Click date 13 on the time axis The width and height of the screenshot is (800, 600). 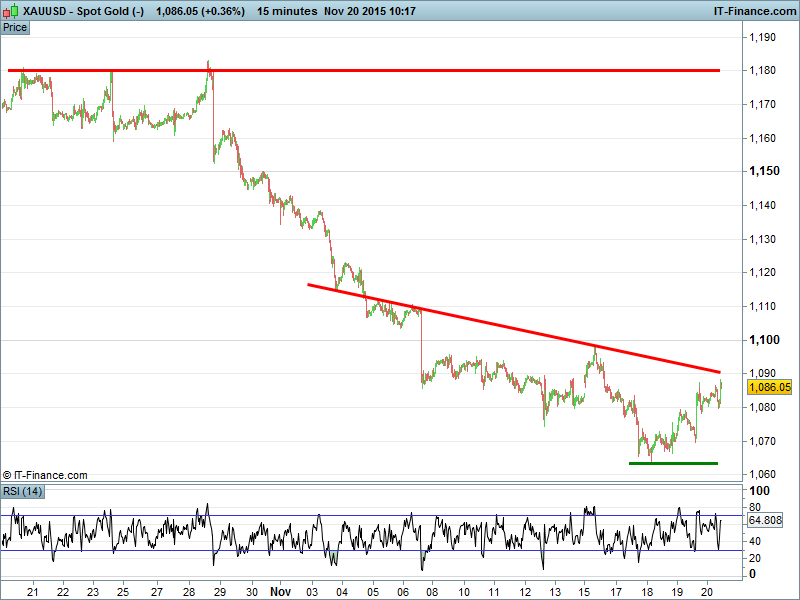553,591
